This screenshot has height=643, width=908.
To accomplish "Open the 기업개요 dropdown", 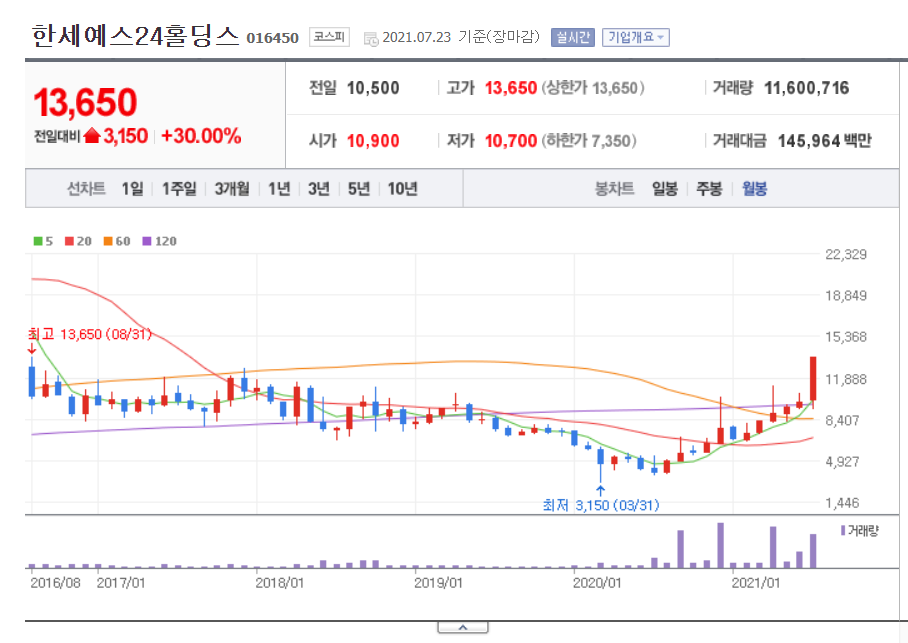I will [636, 38].
